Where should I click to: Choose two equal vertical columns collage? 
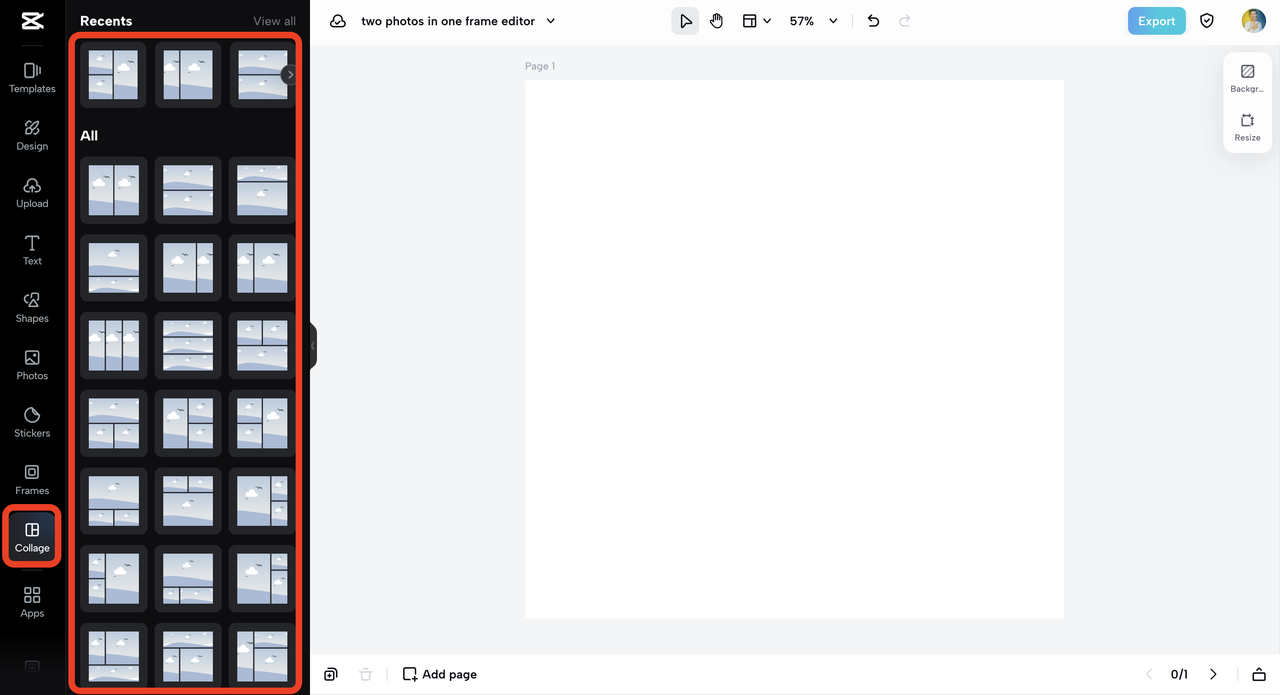click(x=113, y=190)
